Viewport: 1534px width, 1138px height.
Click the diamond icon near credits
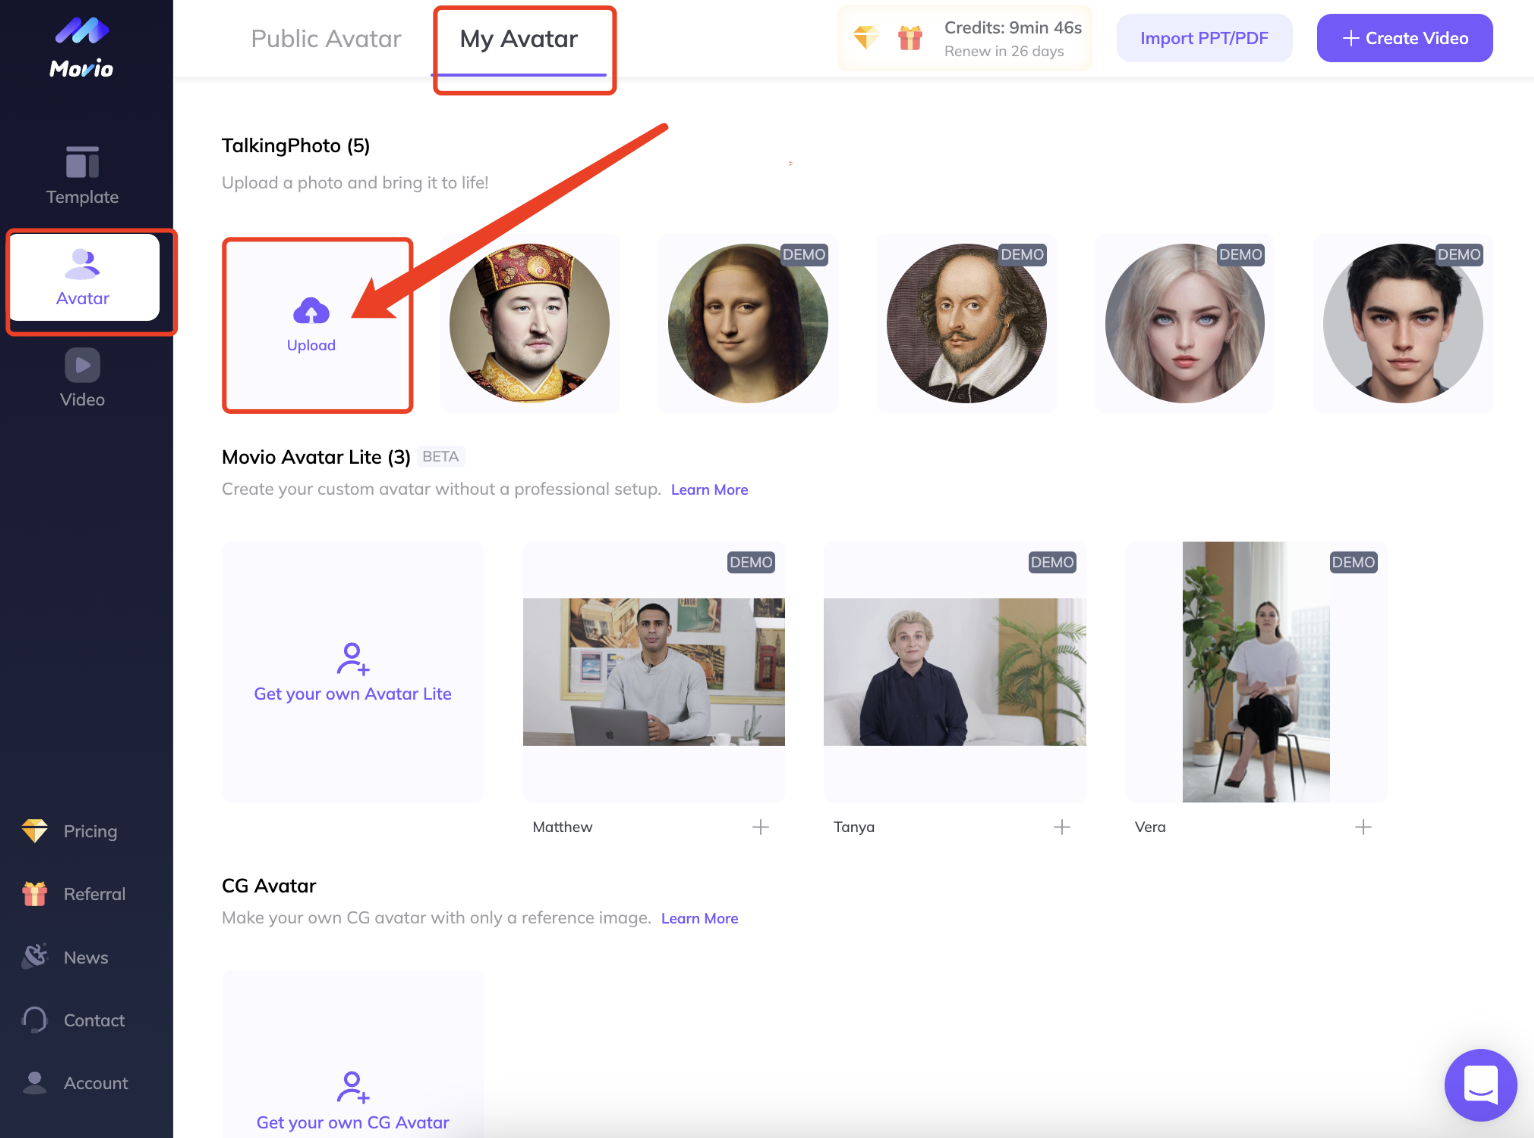tap(866, 38)
